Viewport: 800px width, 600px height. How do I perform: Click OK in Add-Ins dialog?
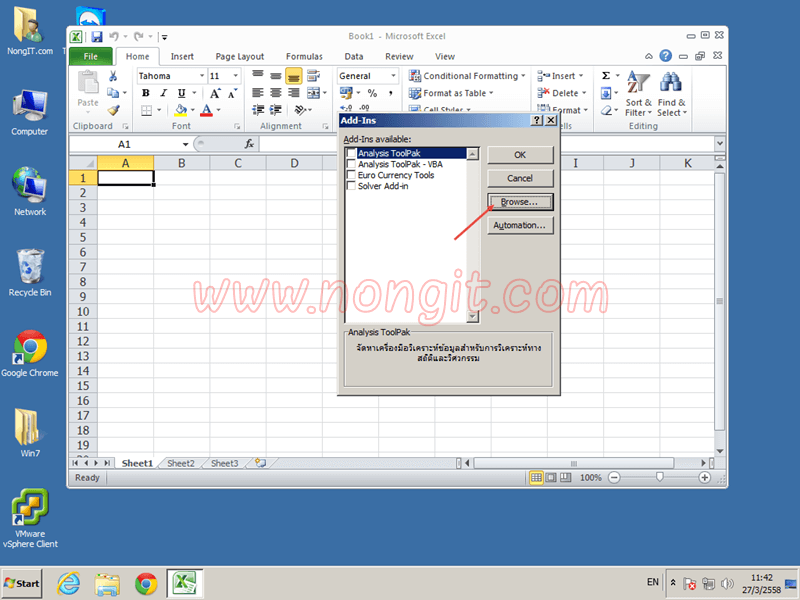520,155
